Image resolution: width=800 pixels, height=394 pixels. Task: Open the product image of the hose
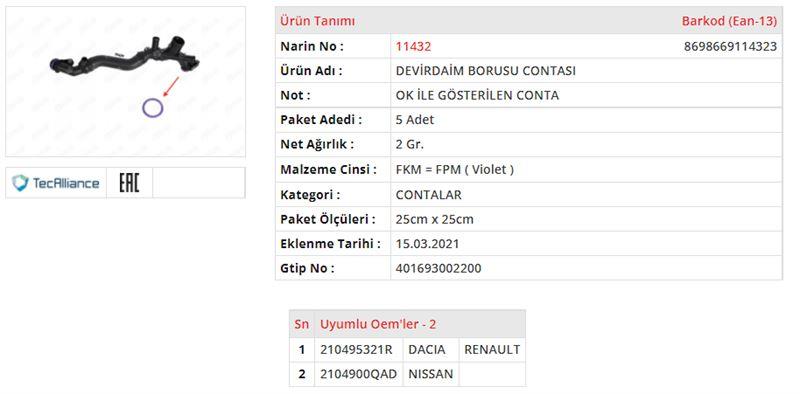click(125, 82)
